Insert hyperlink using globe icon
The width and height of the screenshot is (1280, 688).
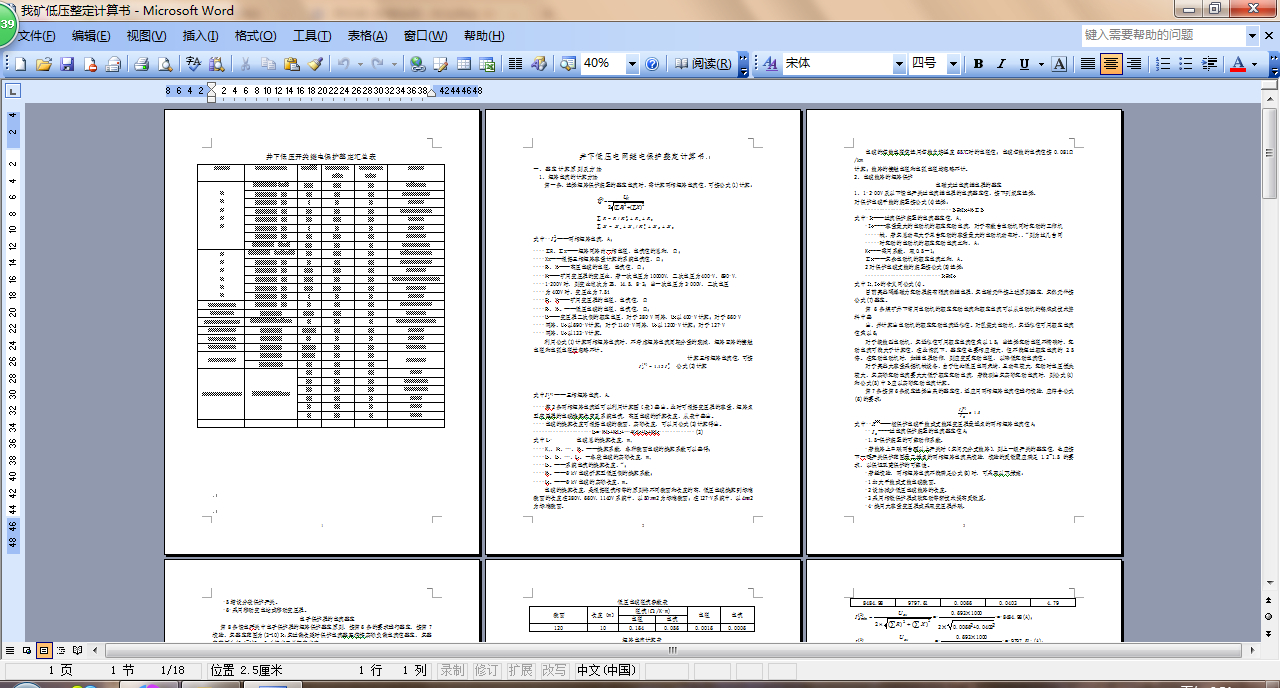(x=417, y=64)
